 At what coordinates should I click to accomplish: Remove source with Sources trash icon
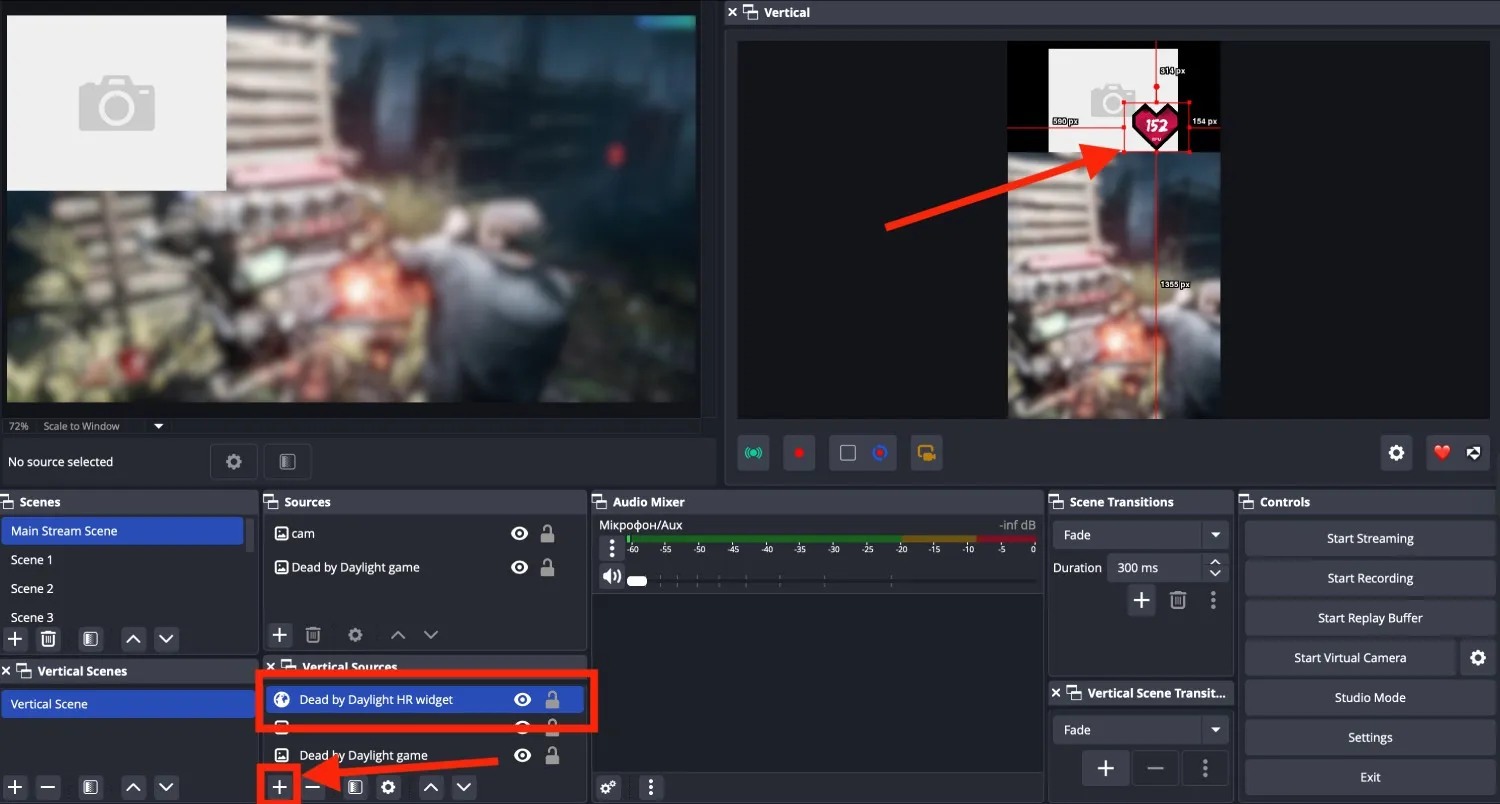coord(313,635)
